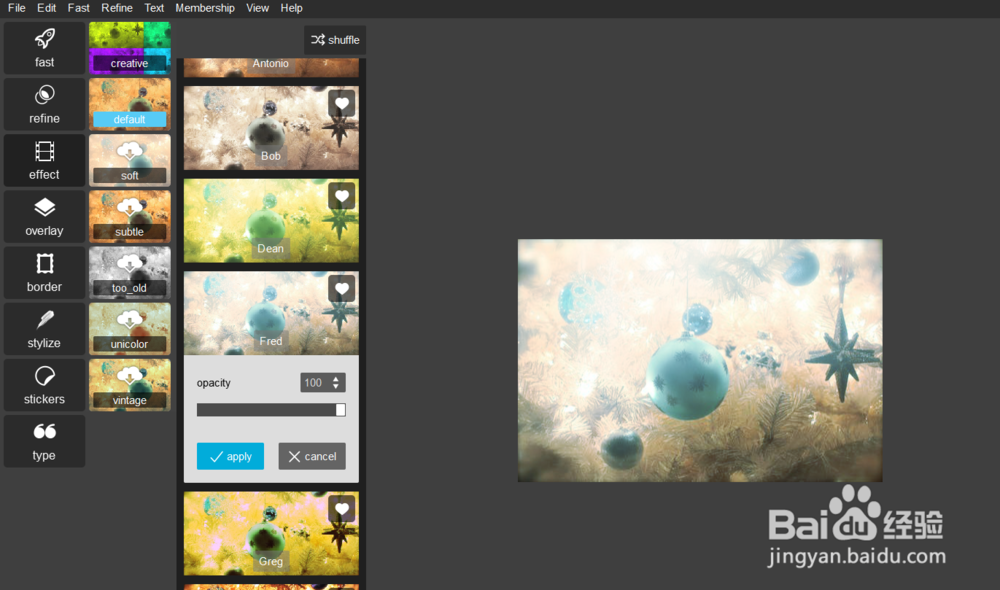Click the opacity value field

[x=315, y=383]
